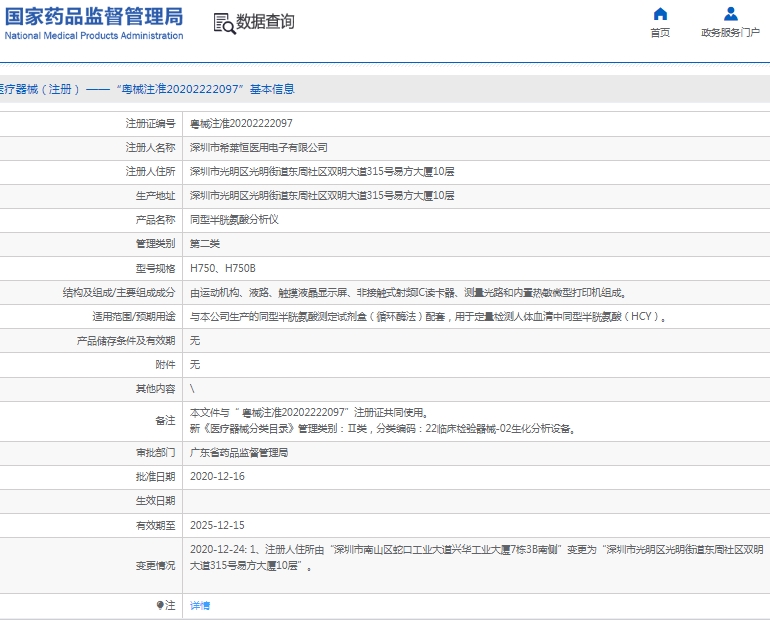Open the 详情 link in the bottom row
Viewport: 770px width, 623px height.
[200, 605]
